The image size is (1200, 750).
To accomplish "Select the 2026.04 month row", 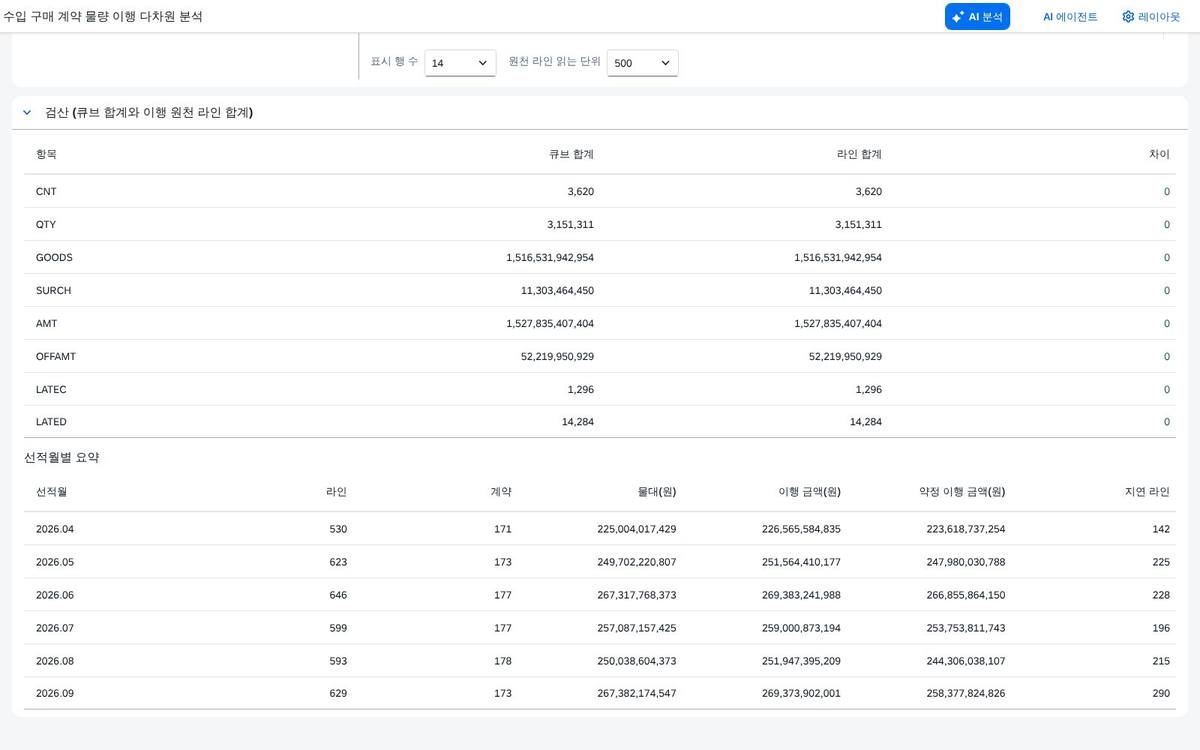I will (x=600, y=528).
